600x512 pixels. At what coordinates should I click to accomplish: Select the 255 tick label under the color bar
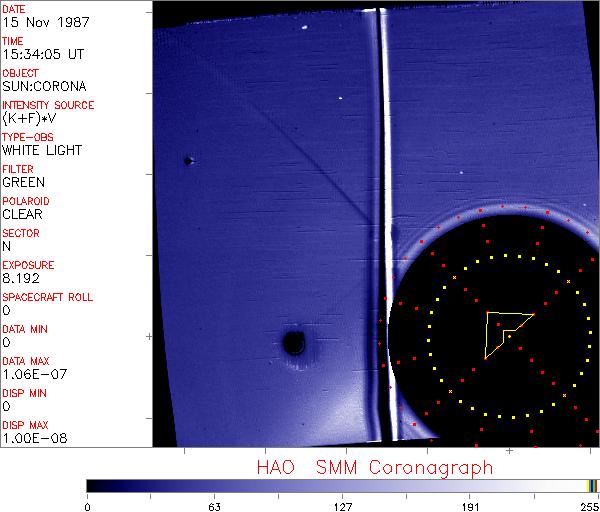(x=587, y=505)
